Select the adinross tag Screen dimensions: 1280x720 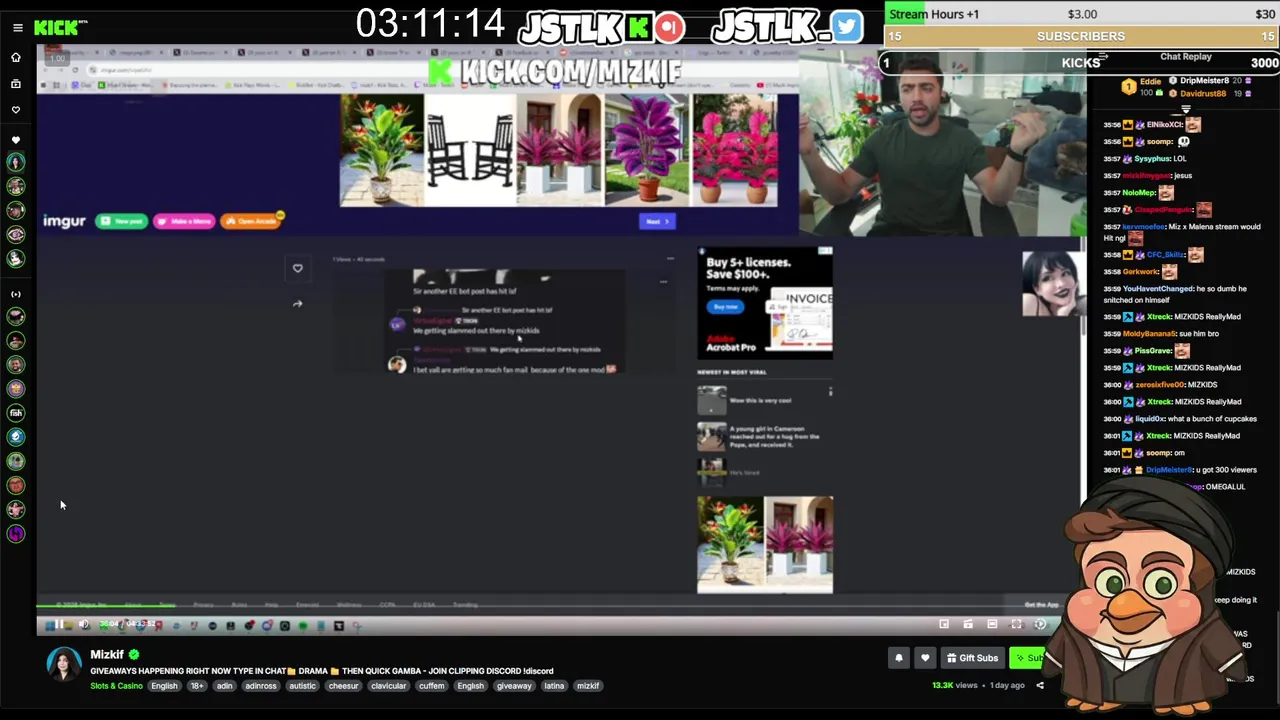[x=261, y=686]
